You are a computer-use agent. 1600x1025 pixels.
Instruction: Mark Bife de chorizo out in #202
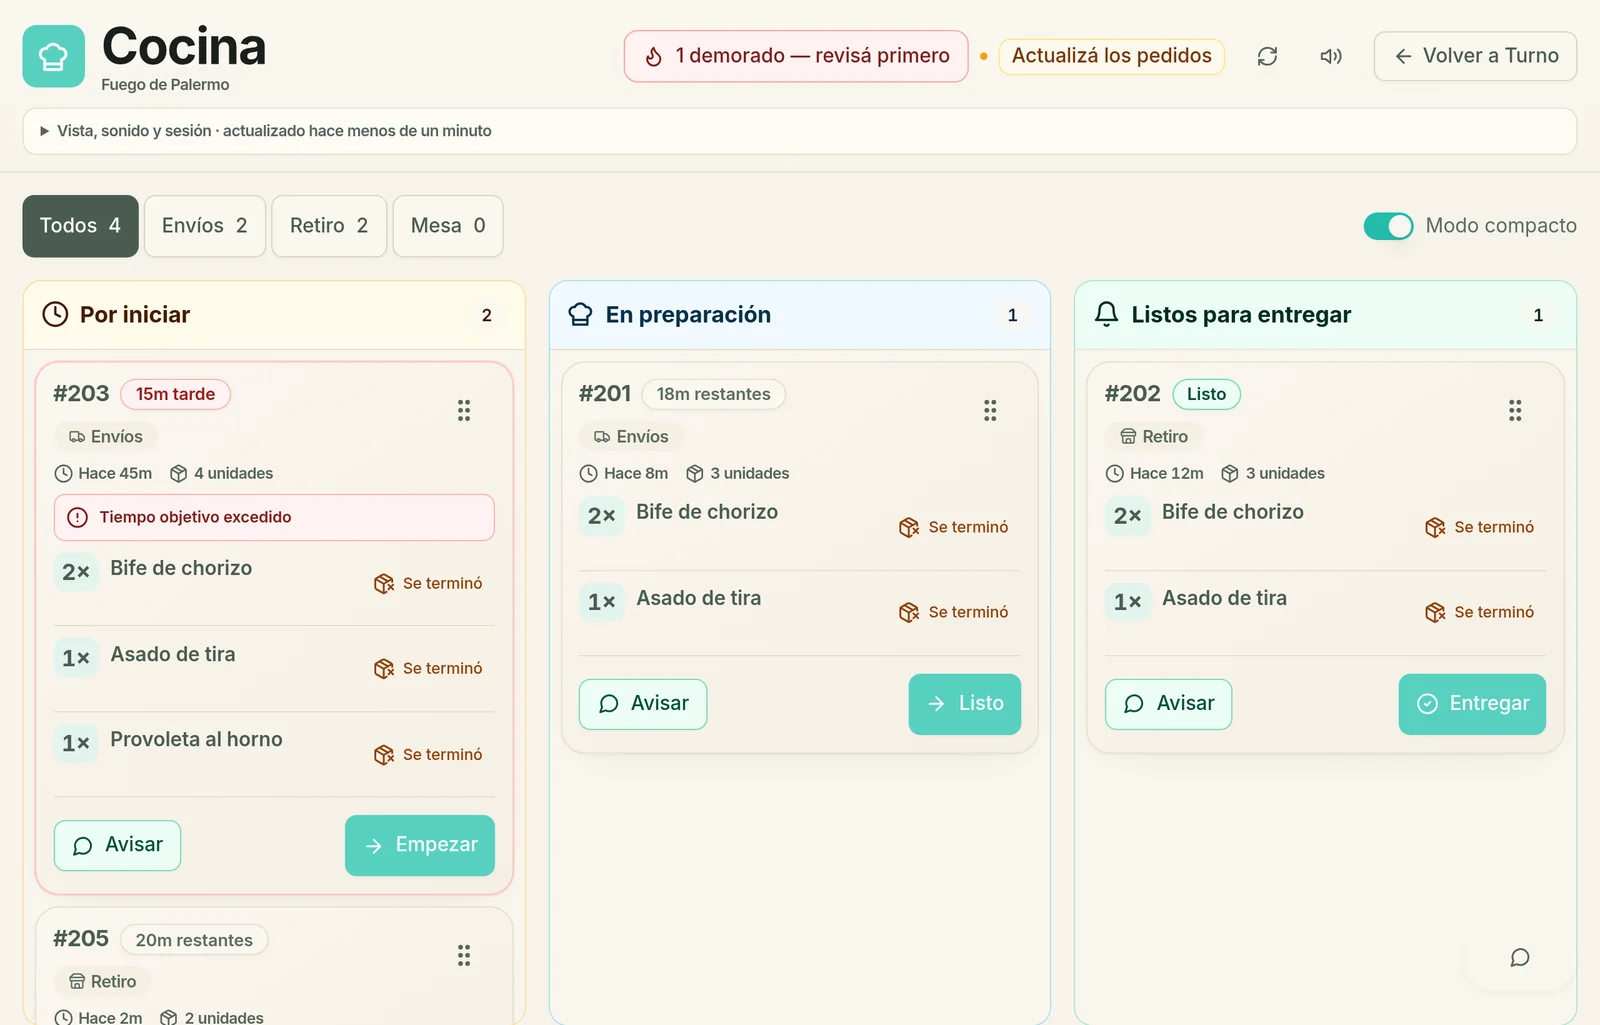point(1480,527)
